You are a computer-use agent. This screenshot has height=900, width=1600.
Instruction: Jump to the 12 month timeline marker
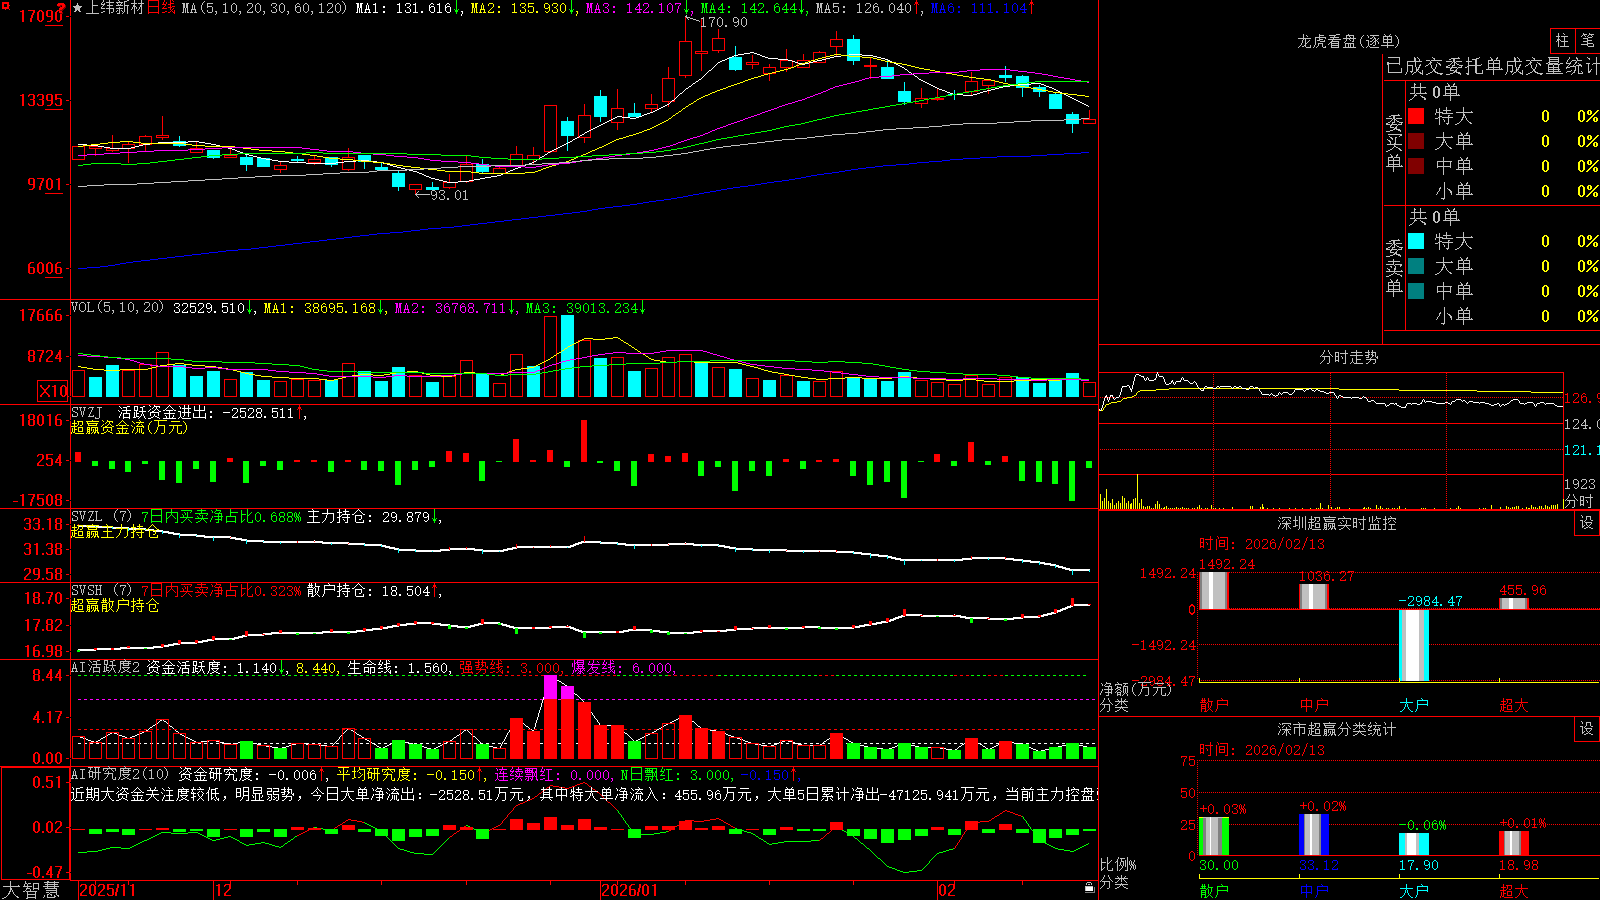[224, 890]
